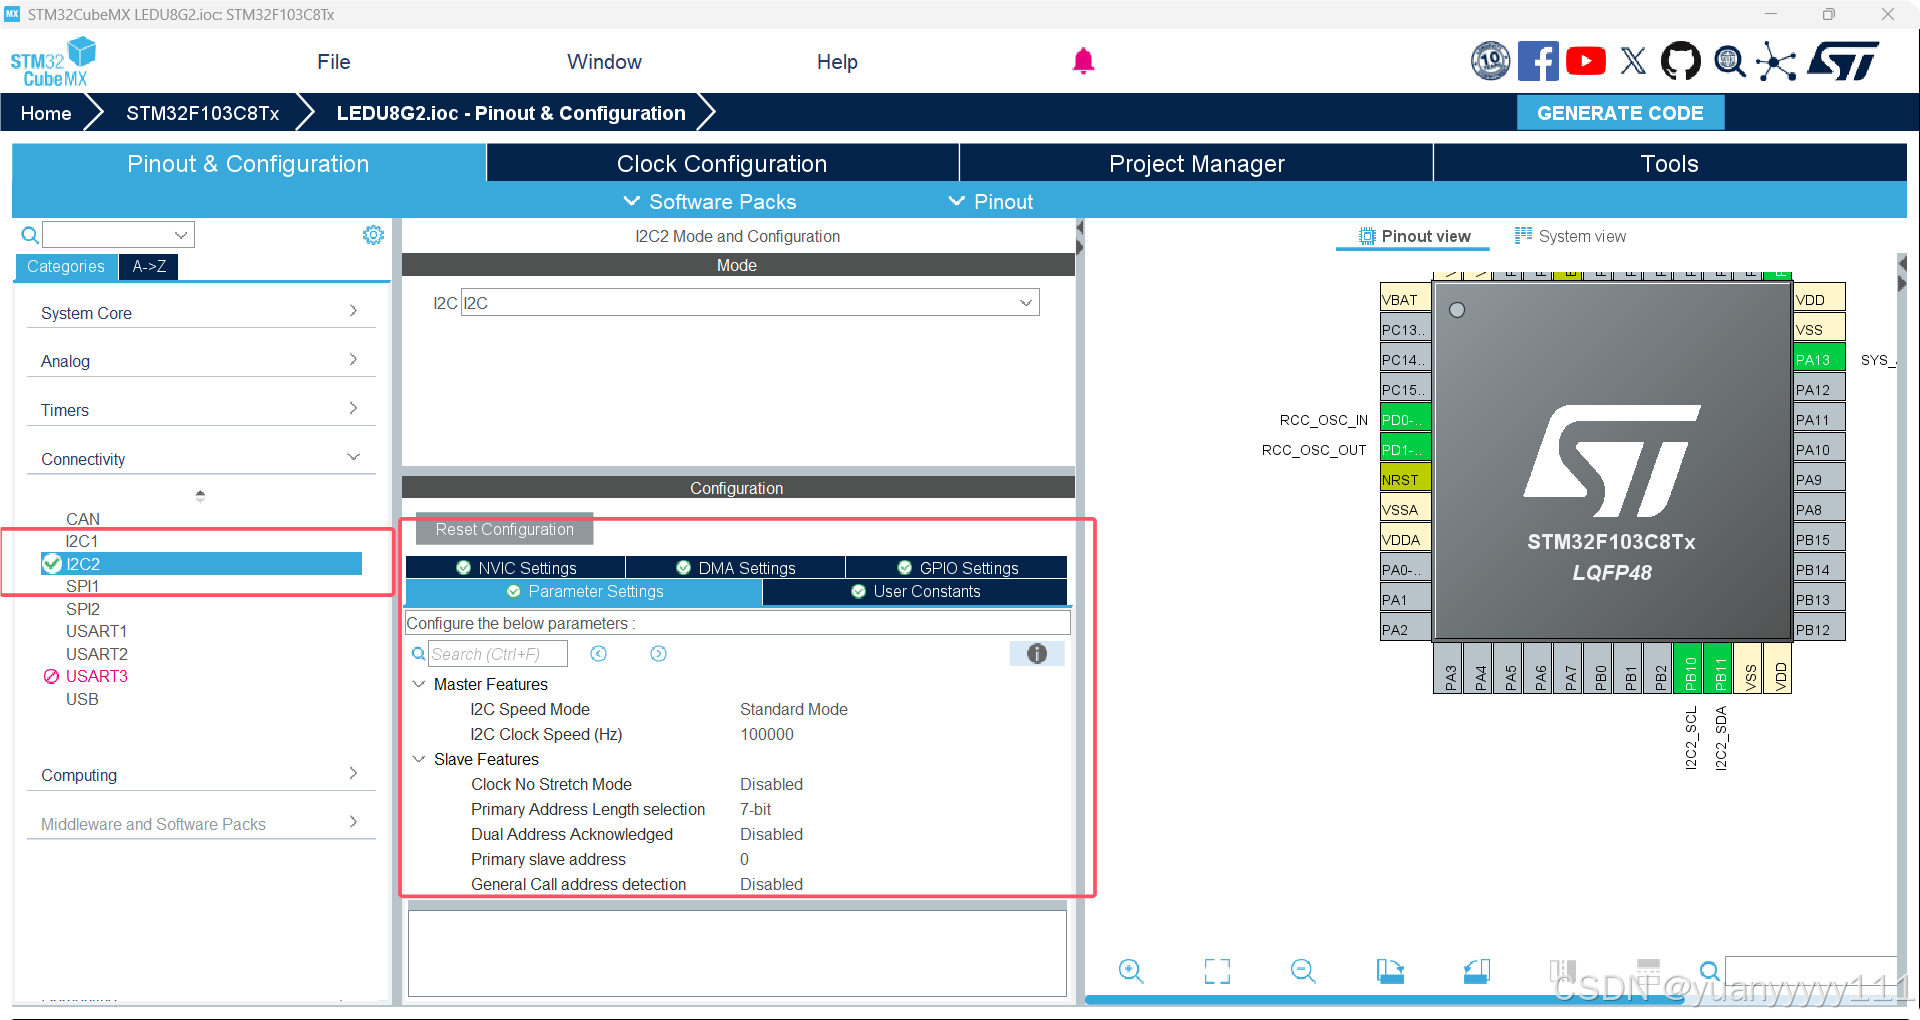Collapse the Master Features group
1920x1020 pixels.
(419, 685)
